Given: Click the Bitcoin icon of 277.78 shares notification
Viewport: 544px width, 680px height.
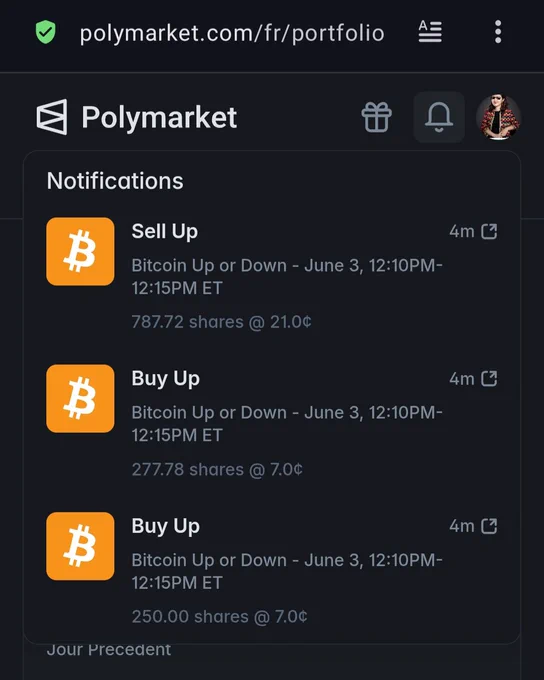Looking at the screenshot, I should click(x=80, y=399).
